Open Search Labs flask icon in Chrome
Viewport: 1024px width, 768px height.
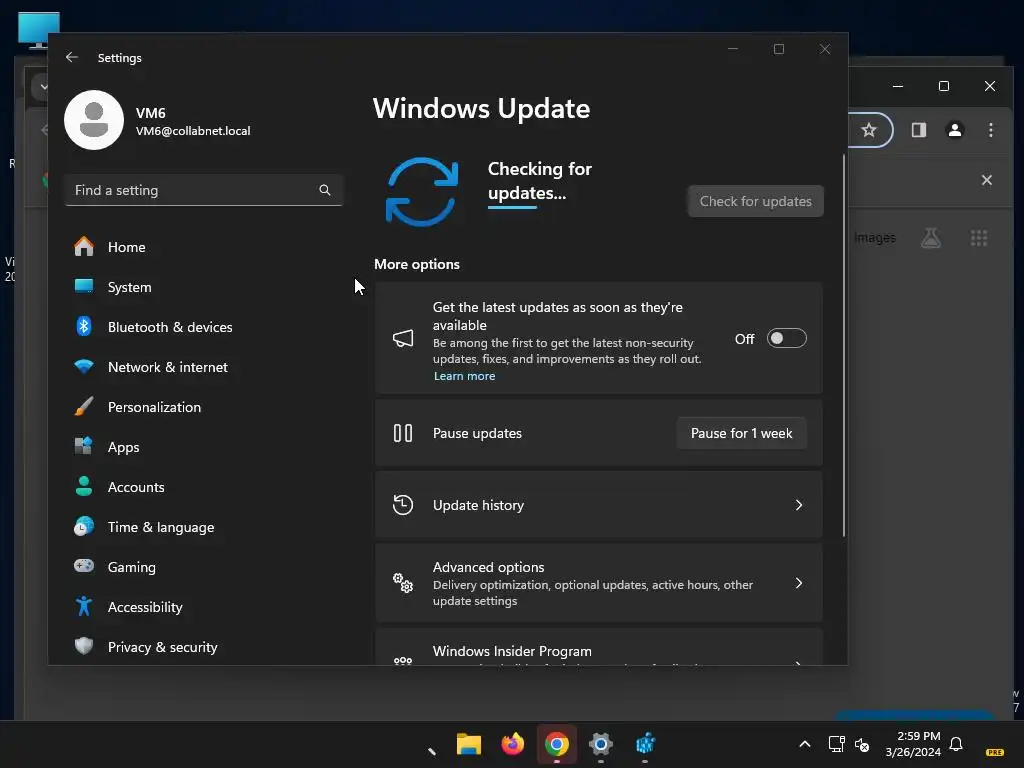click(x=931, y=238)
